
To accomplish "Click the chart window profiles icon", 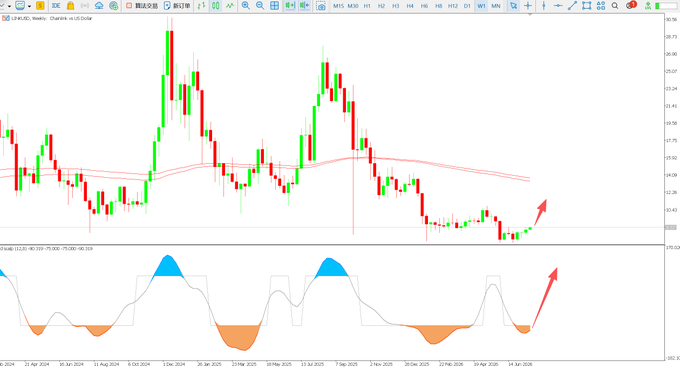I will point(20,6).
